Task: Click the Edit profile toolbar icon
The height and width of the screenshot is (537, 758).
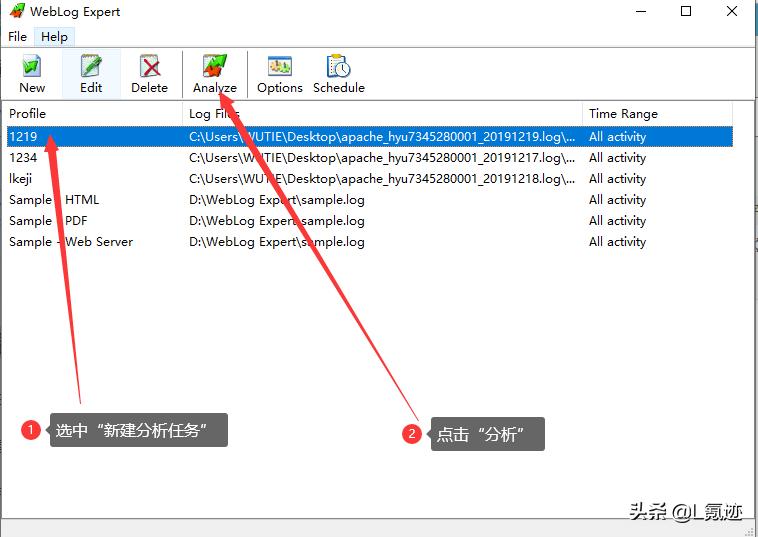Action: click(91, 74)
